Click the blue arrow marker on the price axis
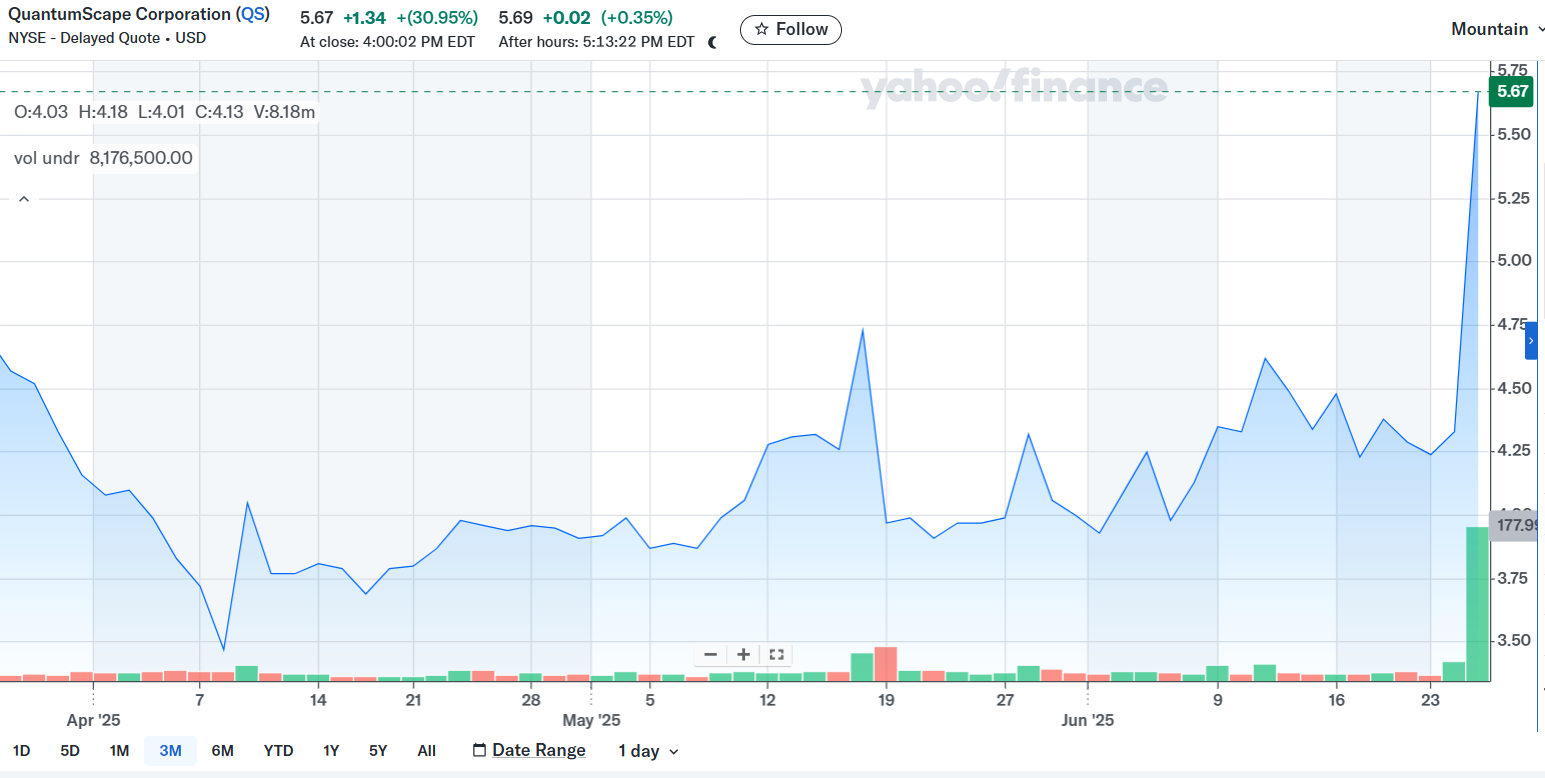 click(1532, 341)
